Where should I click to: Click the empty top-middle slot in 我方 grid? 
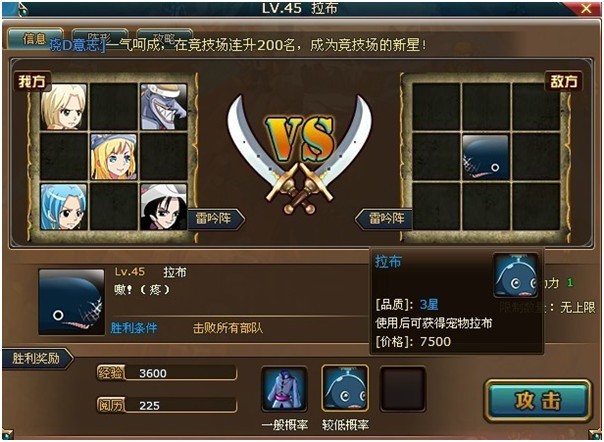(x=114, y=107)
